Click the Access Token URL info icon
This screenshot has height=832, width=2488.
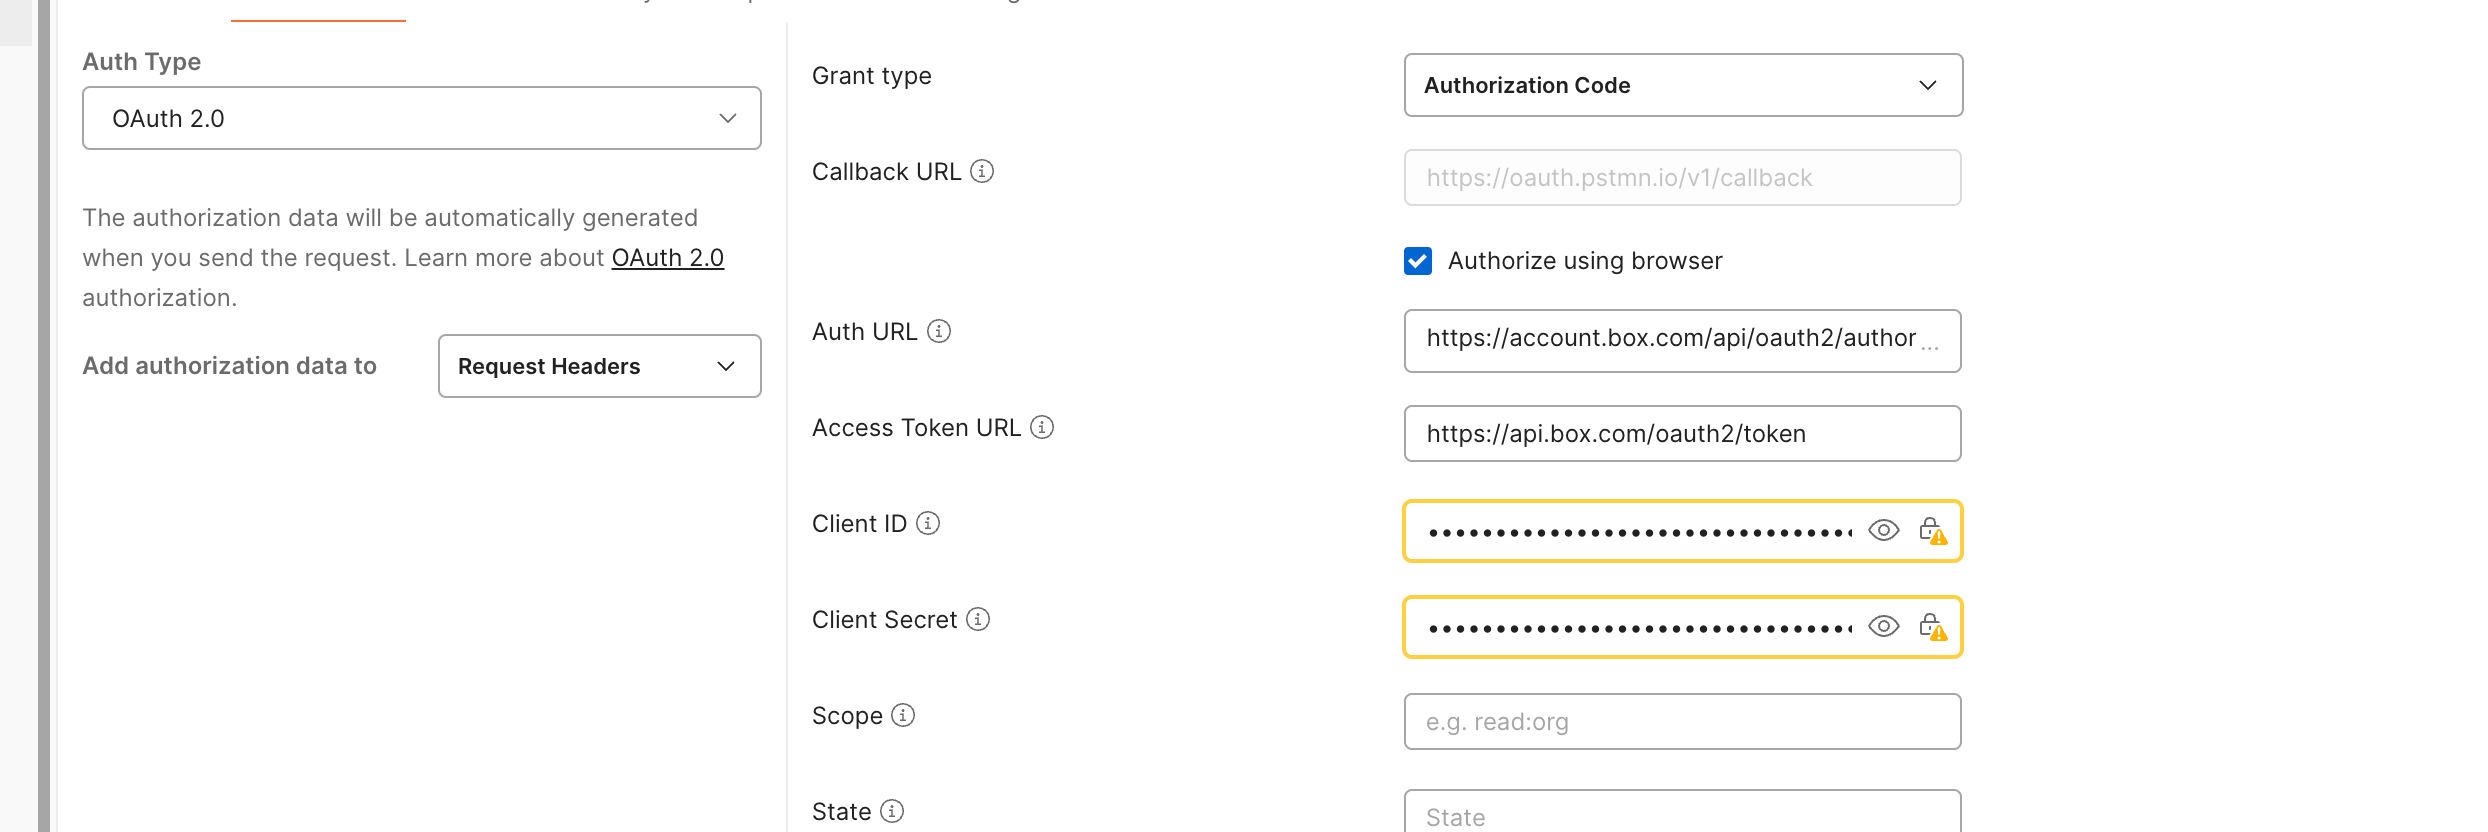pyautogui.click(x=1042, y=427)
